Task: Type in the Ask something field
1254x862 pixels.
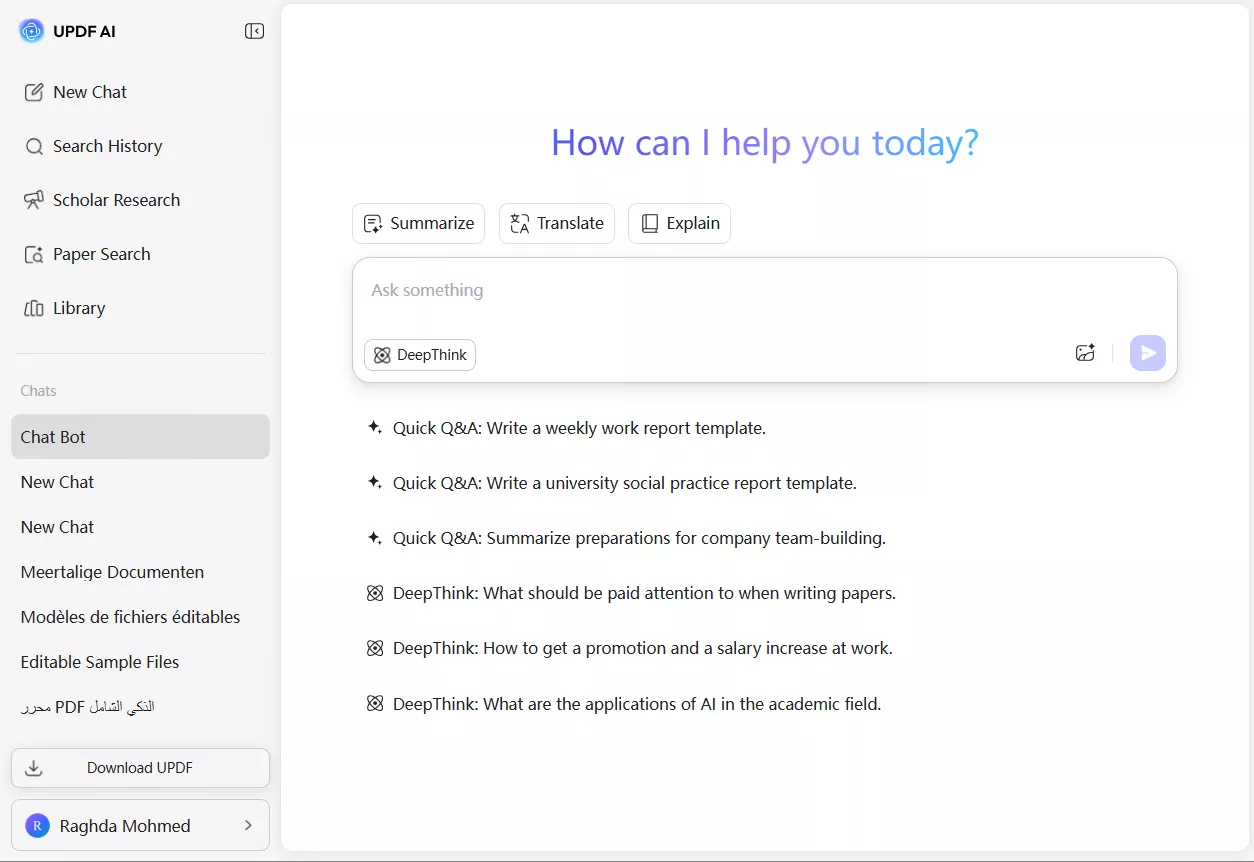Action: 764,290
